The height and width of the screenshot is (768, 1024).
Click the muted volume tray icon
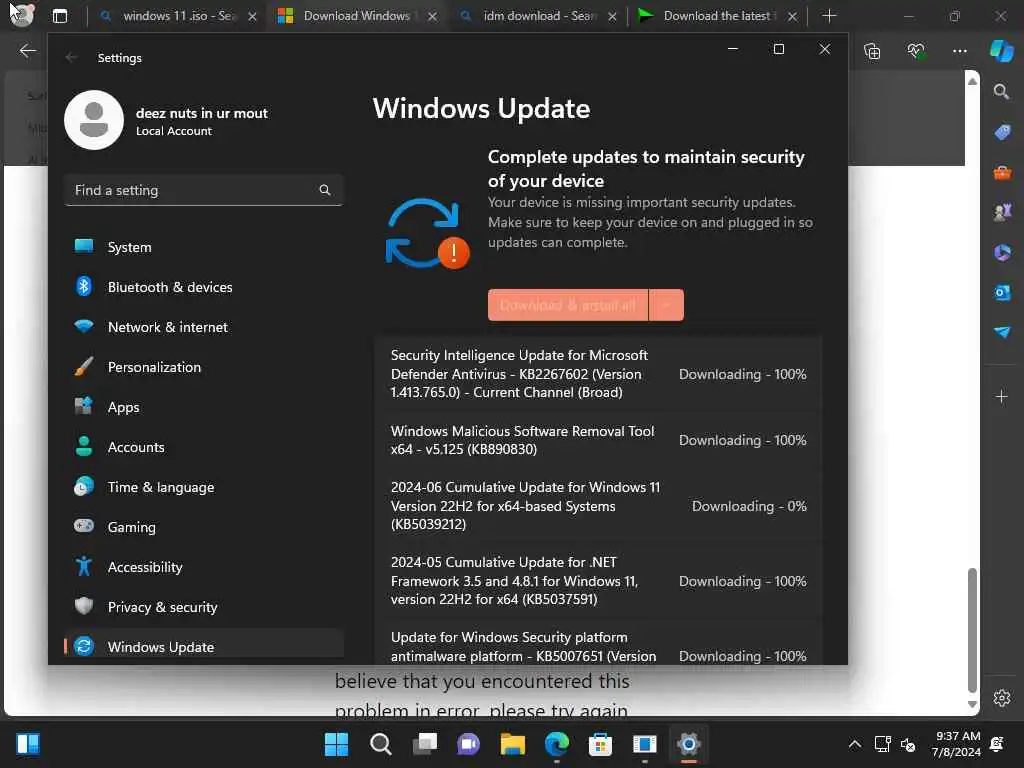[908, 744]
